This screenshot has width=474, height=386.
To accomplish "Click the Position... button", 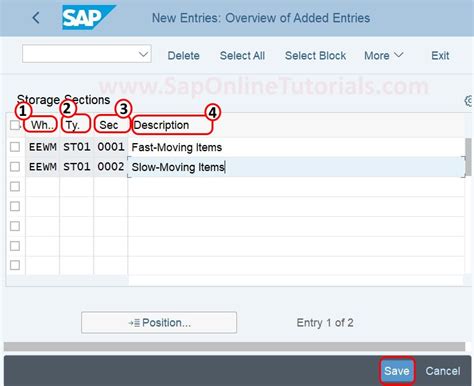I will 159,322.
